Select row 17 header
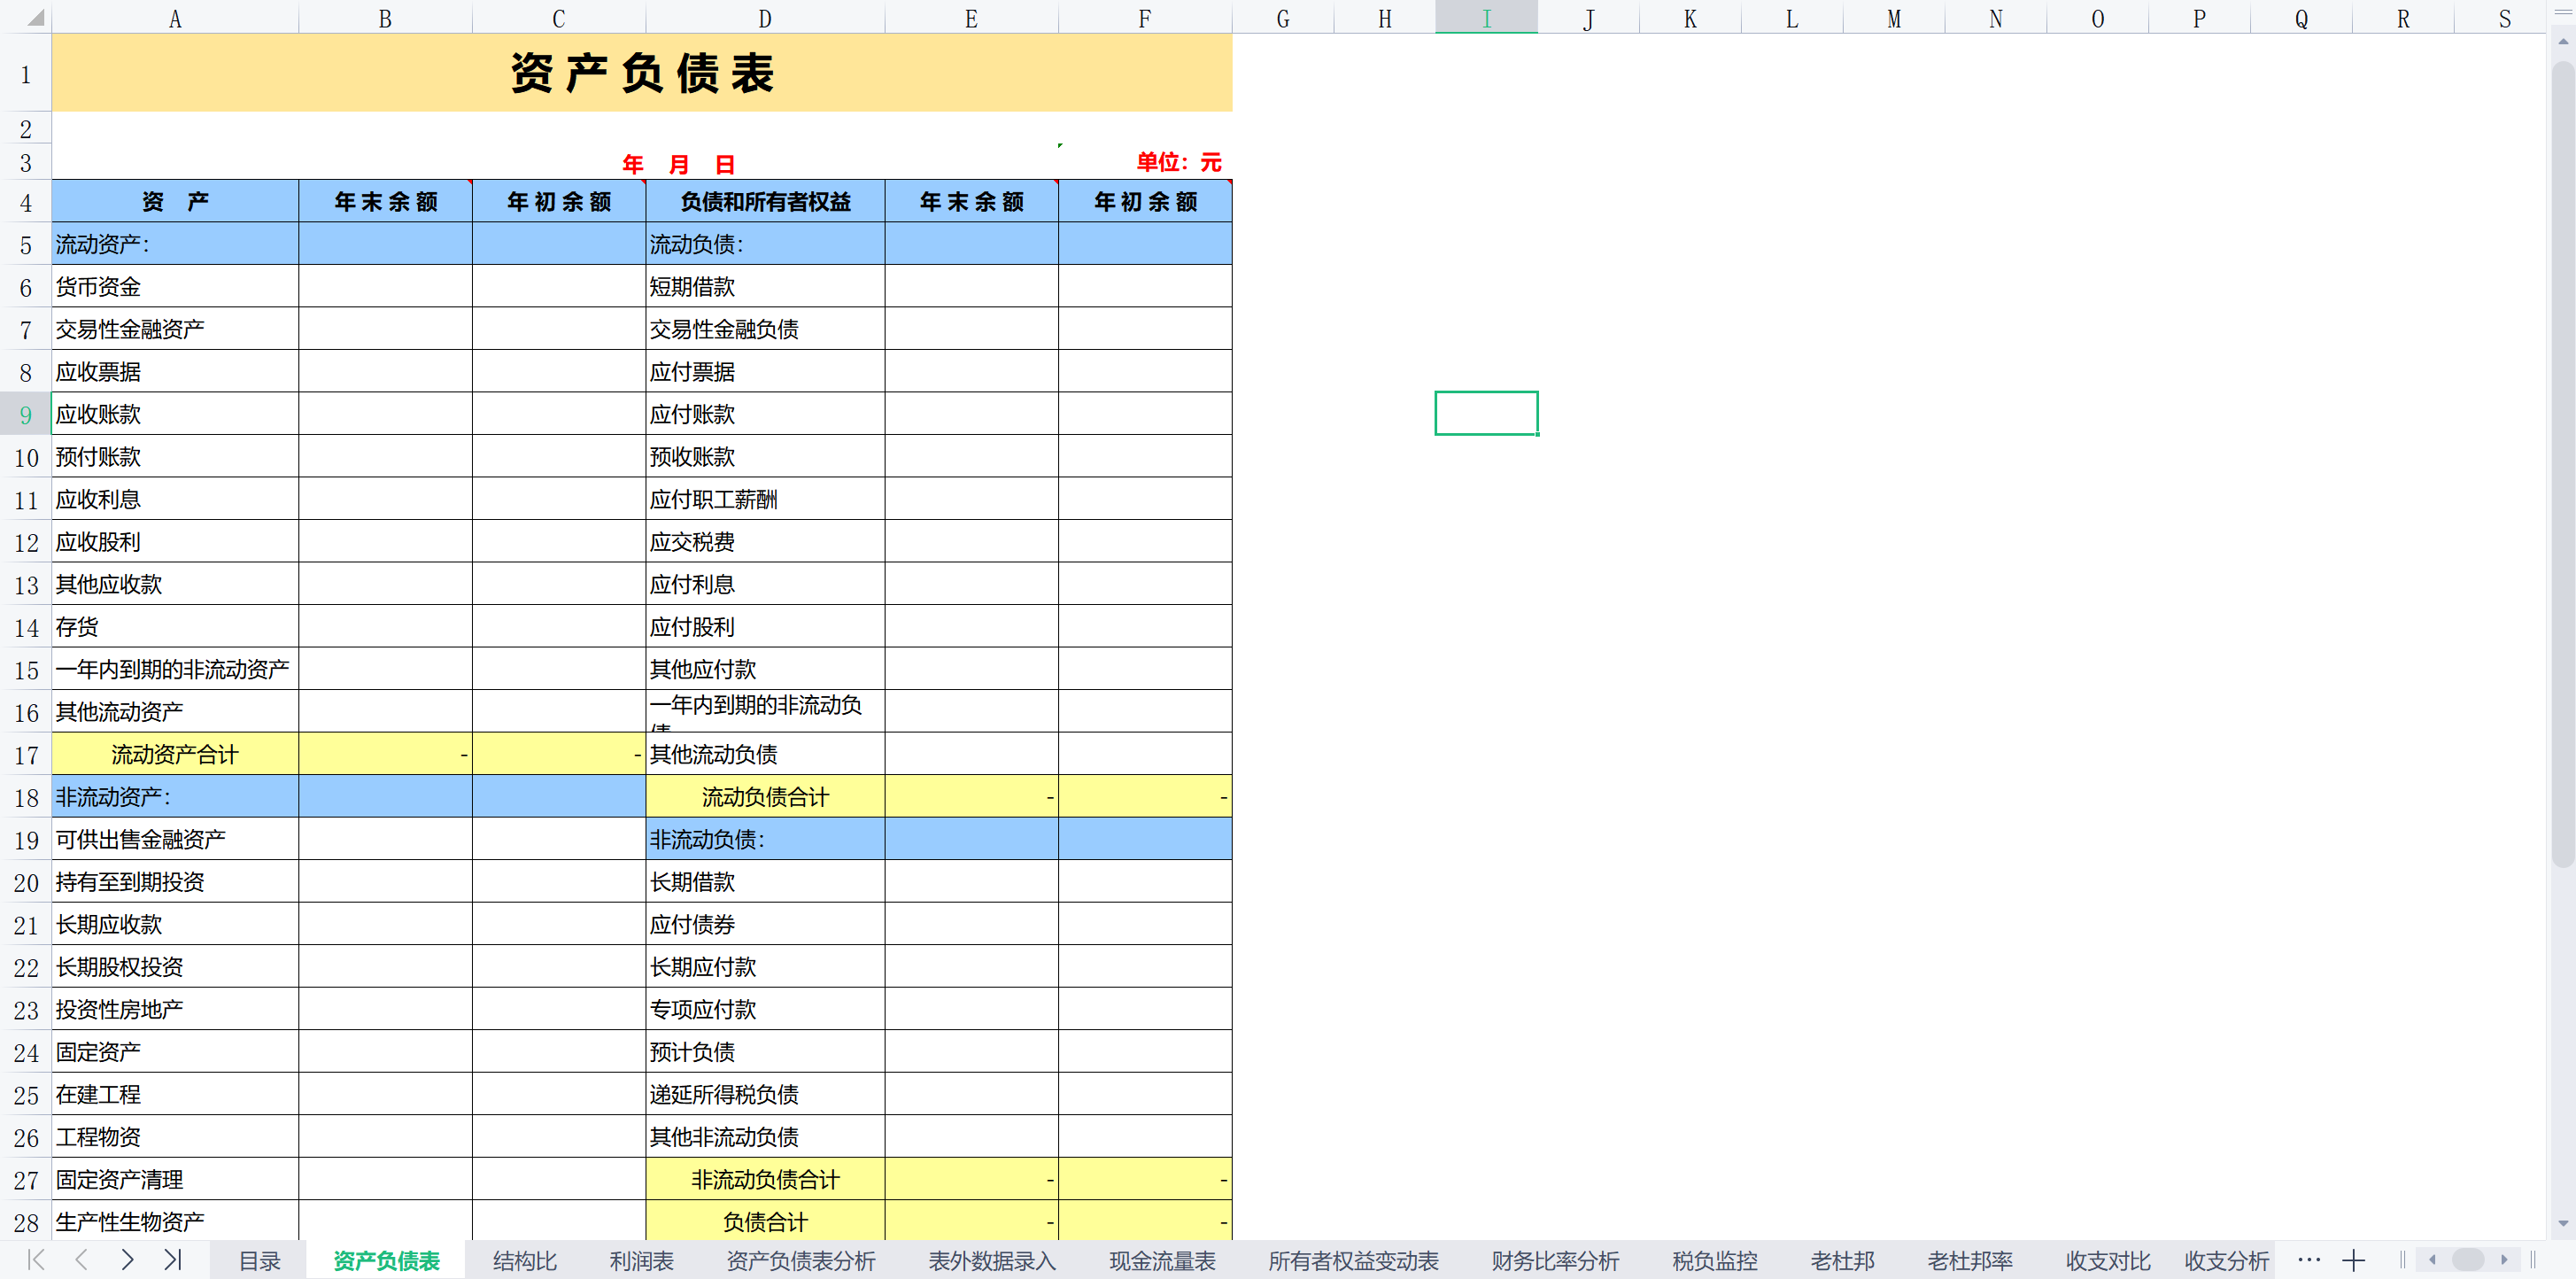 (26, 755)
